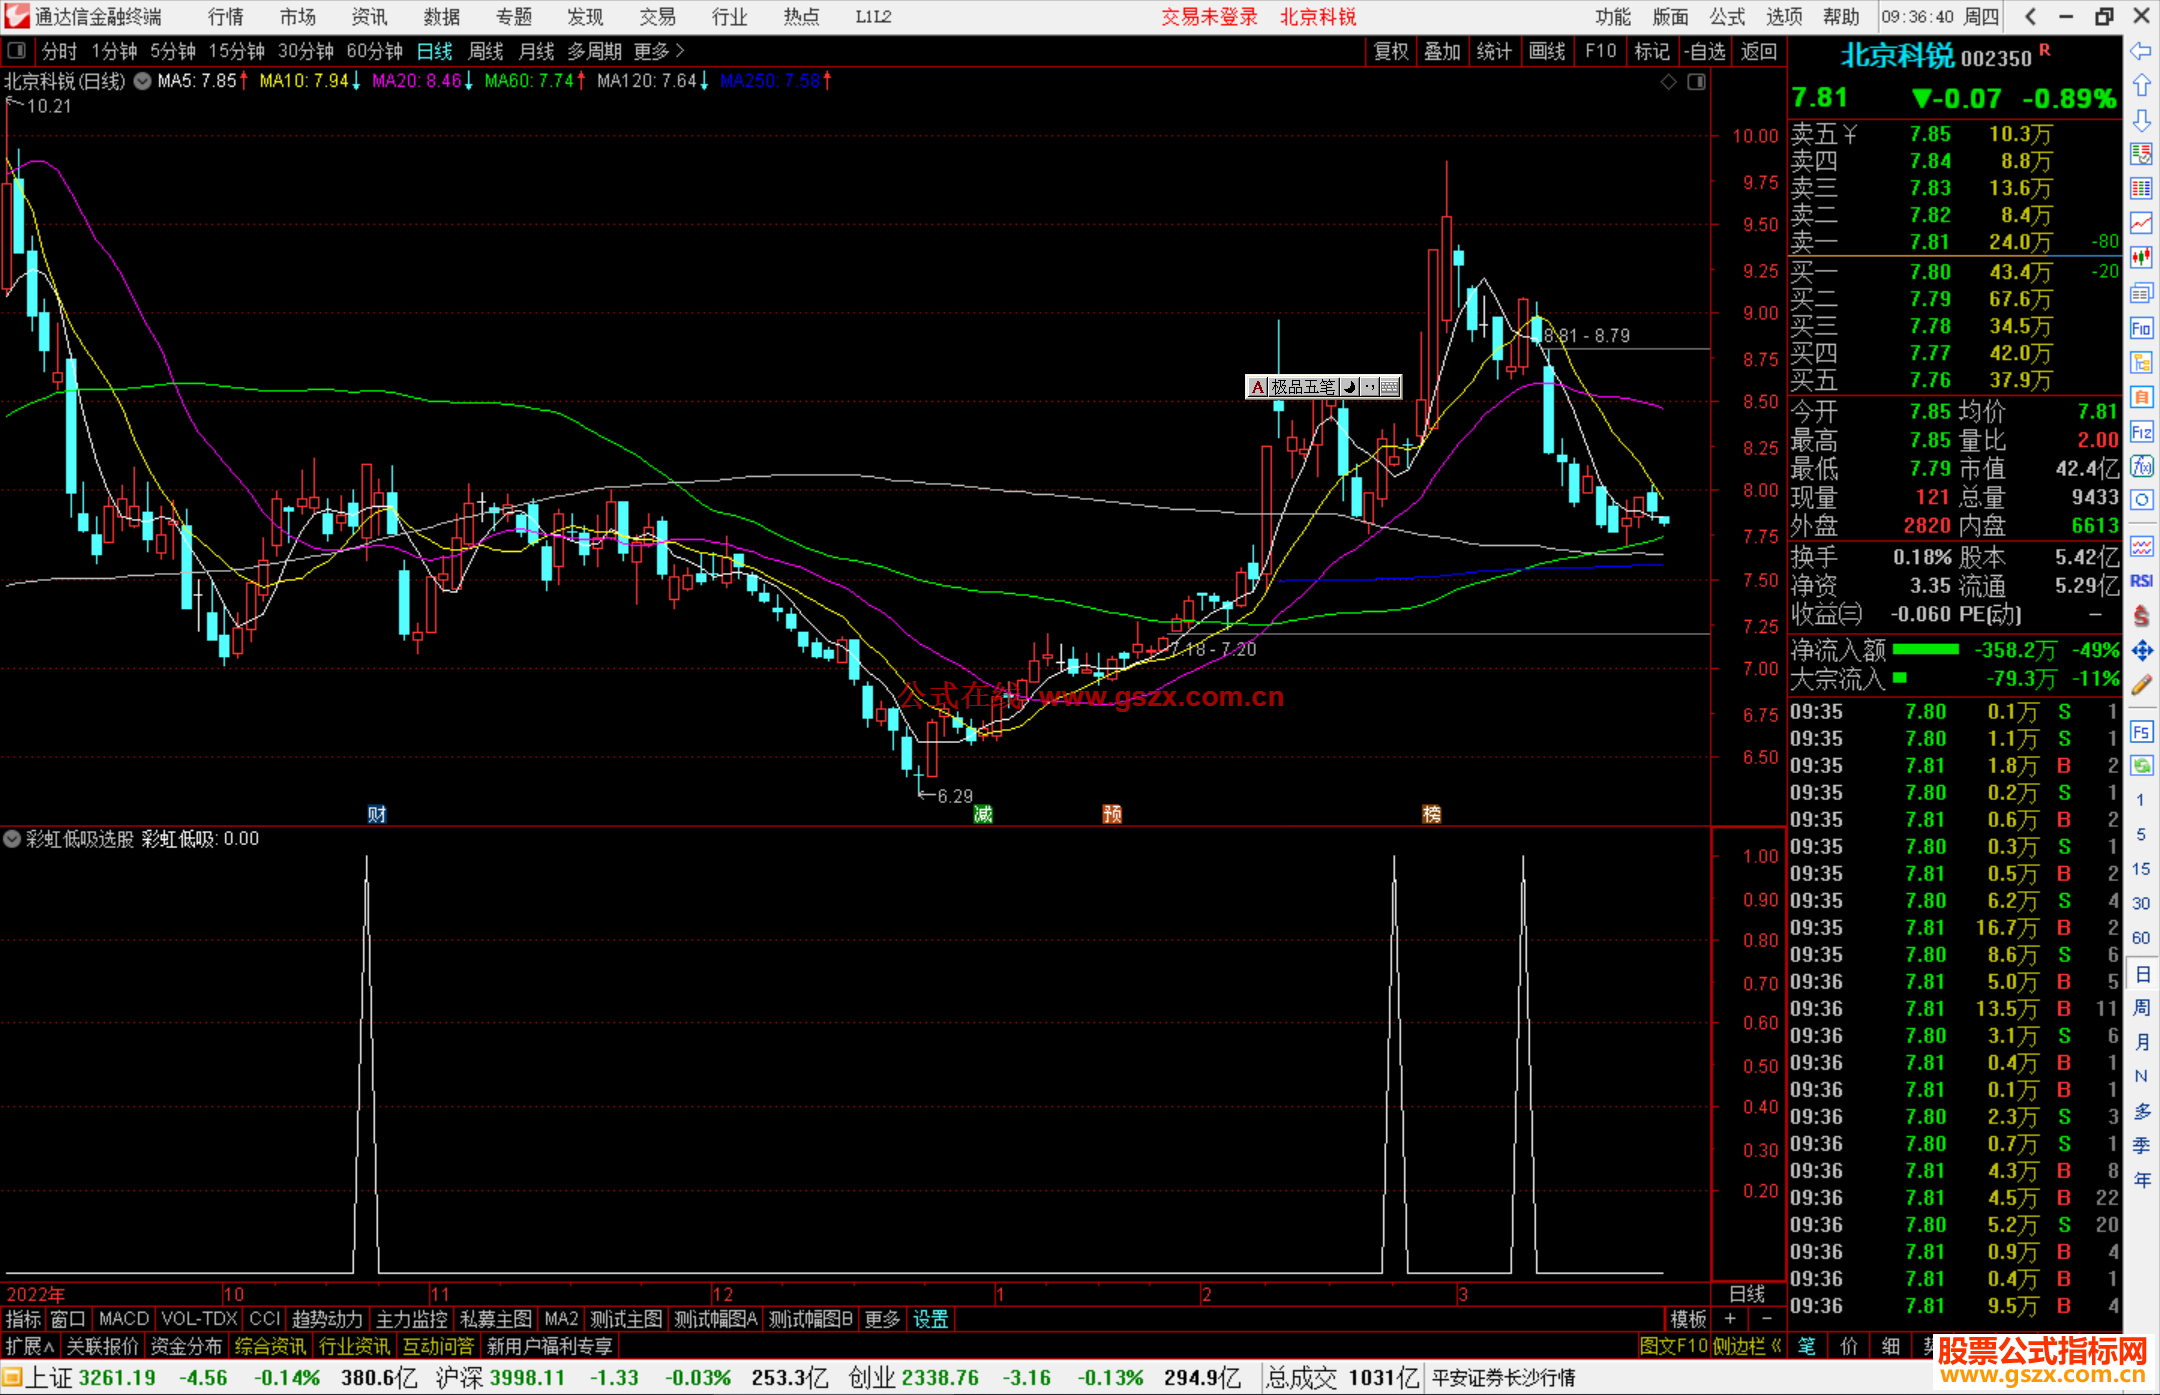Click the soft keyboard icon on IME bar
This screenshot has width=2160, height=1395.
(x=1390, y=387)
